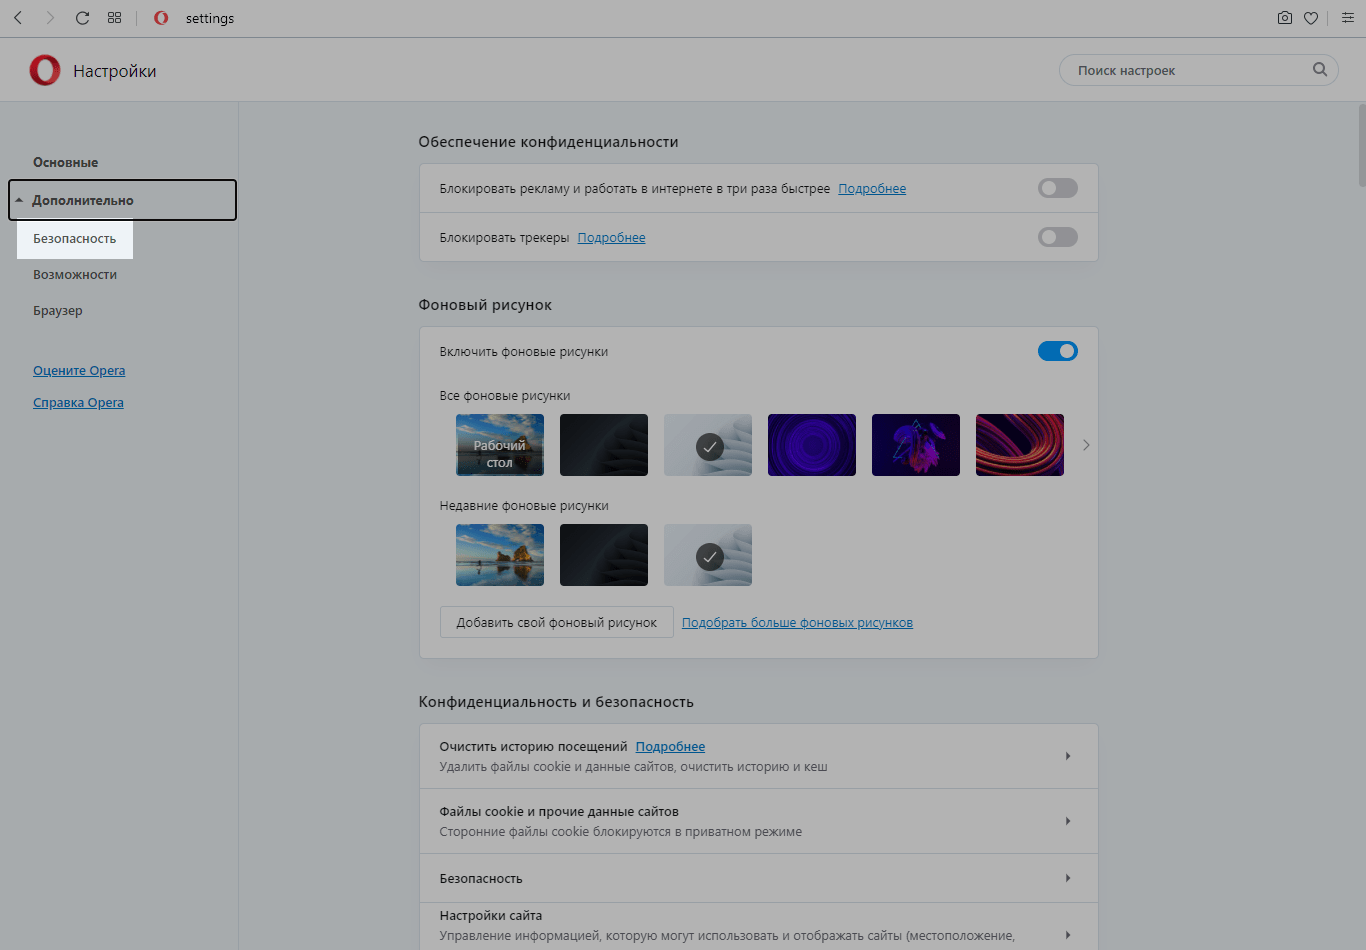Collapse the Дополнительно sidebar section
This screenshot has width=1366, height=950.
point(122,200)
